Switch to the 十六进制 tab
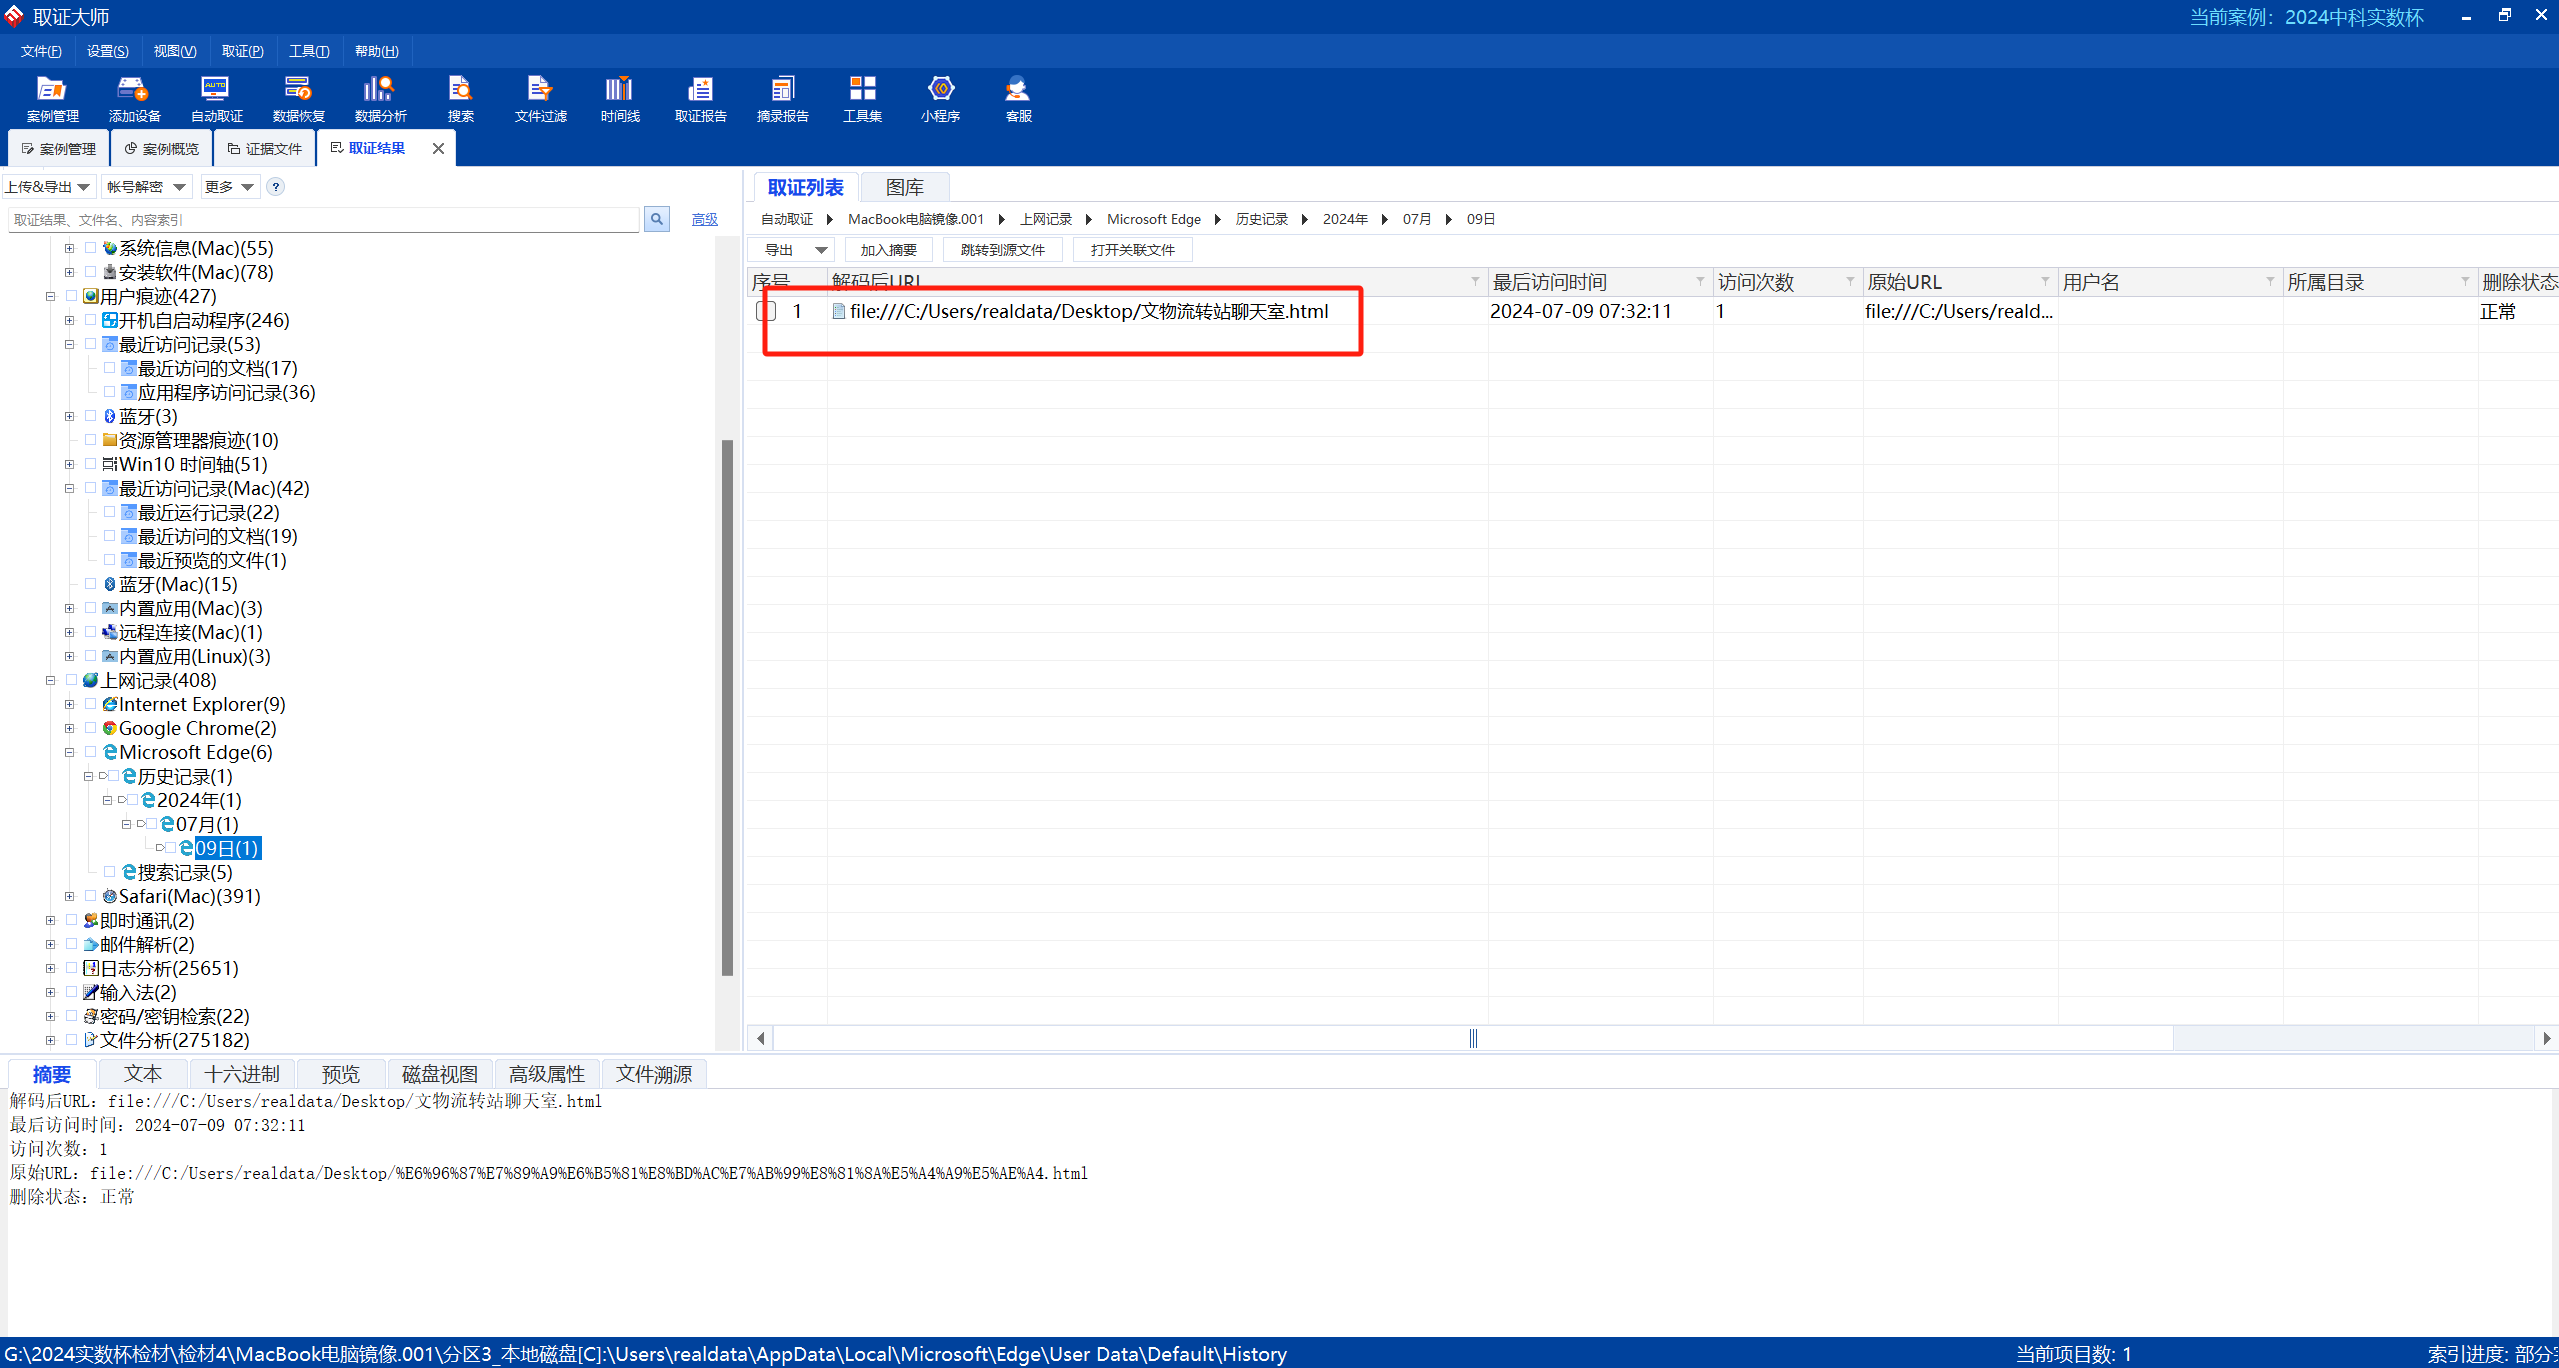Screen dimensions: 2559x1368 (242, 1074)
